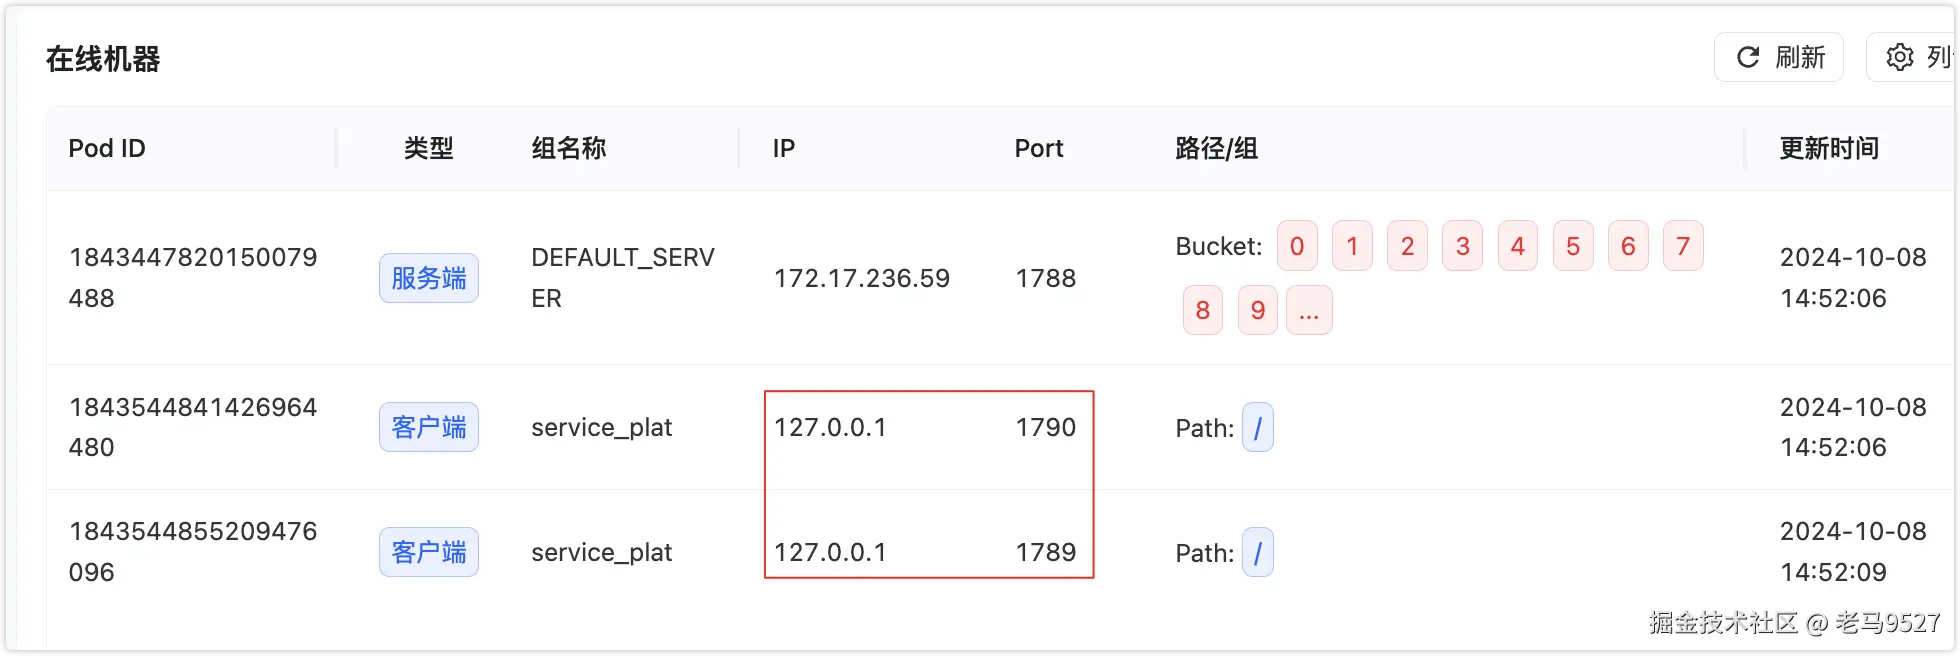Click 客户端 tag for port 1789 row
The image size is (1960, 656).
pos(429,552)
